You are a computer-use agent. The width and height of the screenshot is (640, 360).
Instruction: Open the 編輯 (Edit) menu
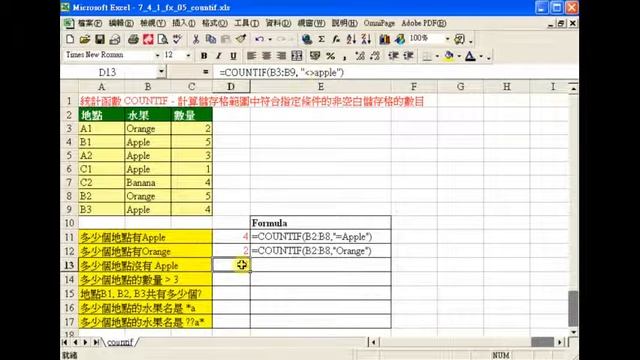[121, 23]
